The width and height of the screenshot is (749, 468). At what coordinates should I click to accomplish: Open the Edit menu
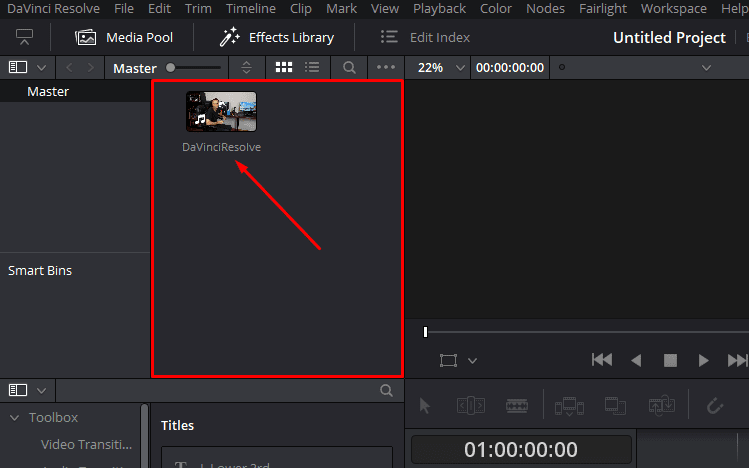point(159,9)
